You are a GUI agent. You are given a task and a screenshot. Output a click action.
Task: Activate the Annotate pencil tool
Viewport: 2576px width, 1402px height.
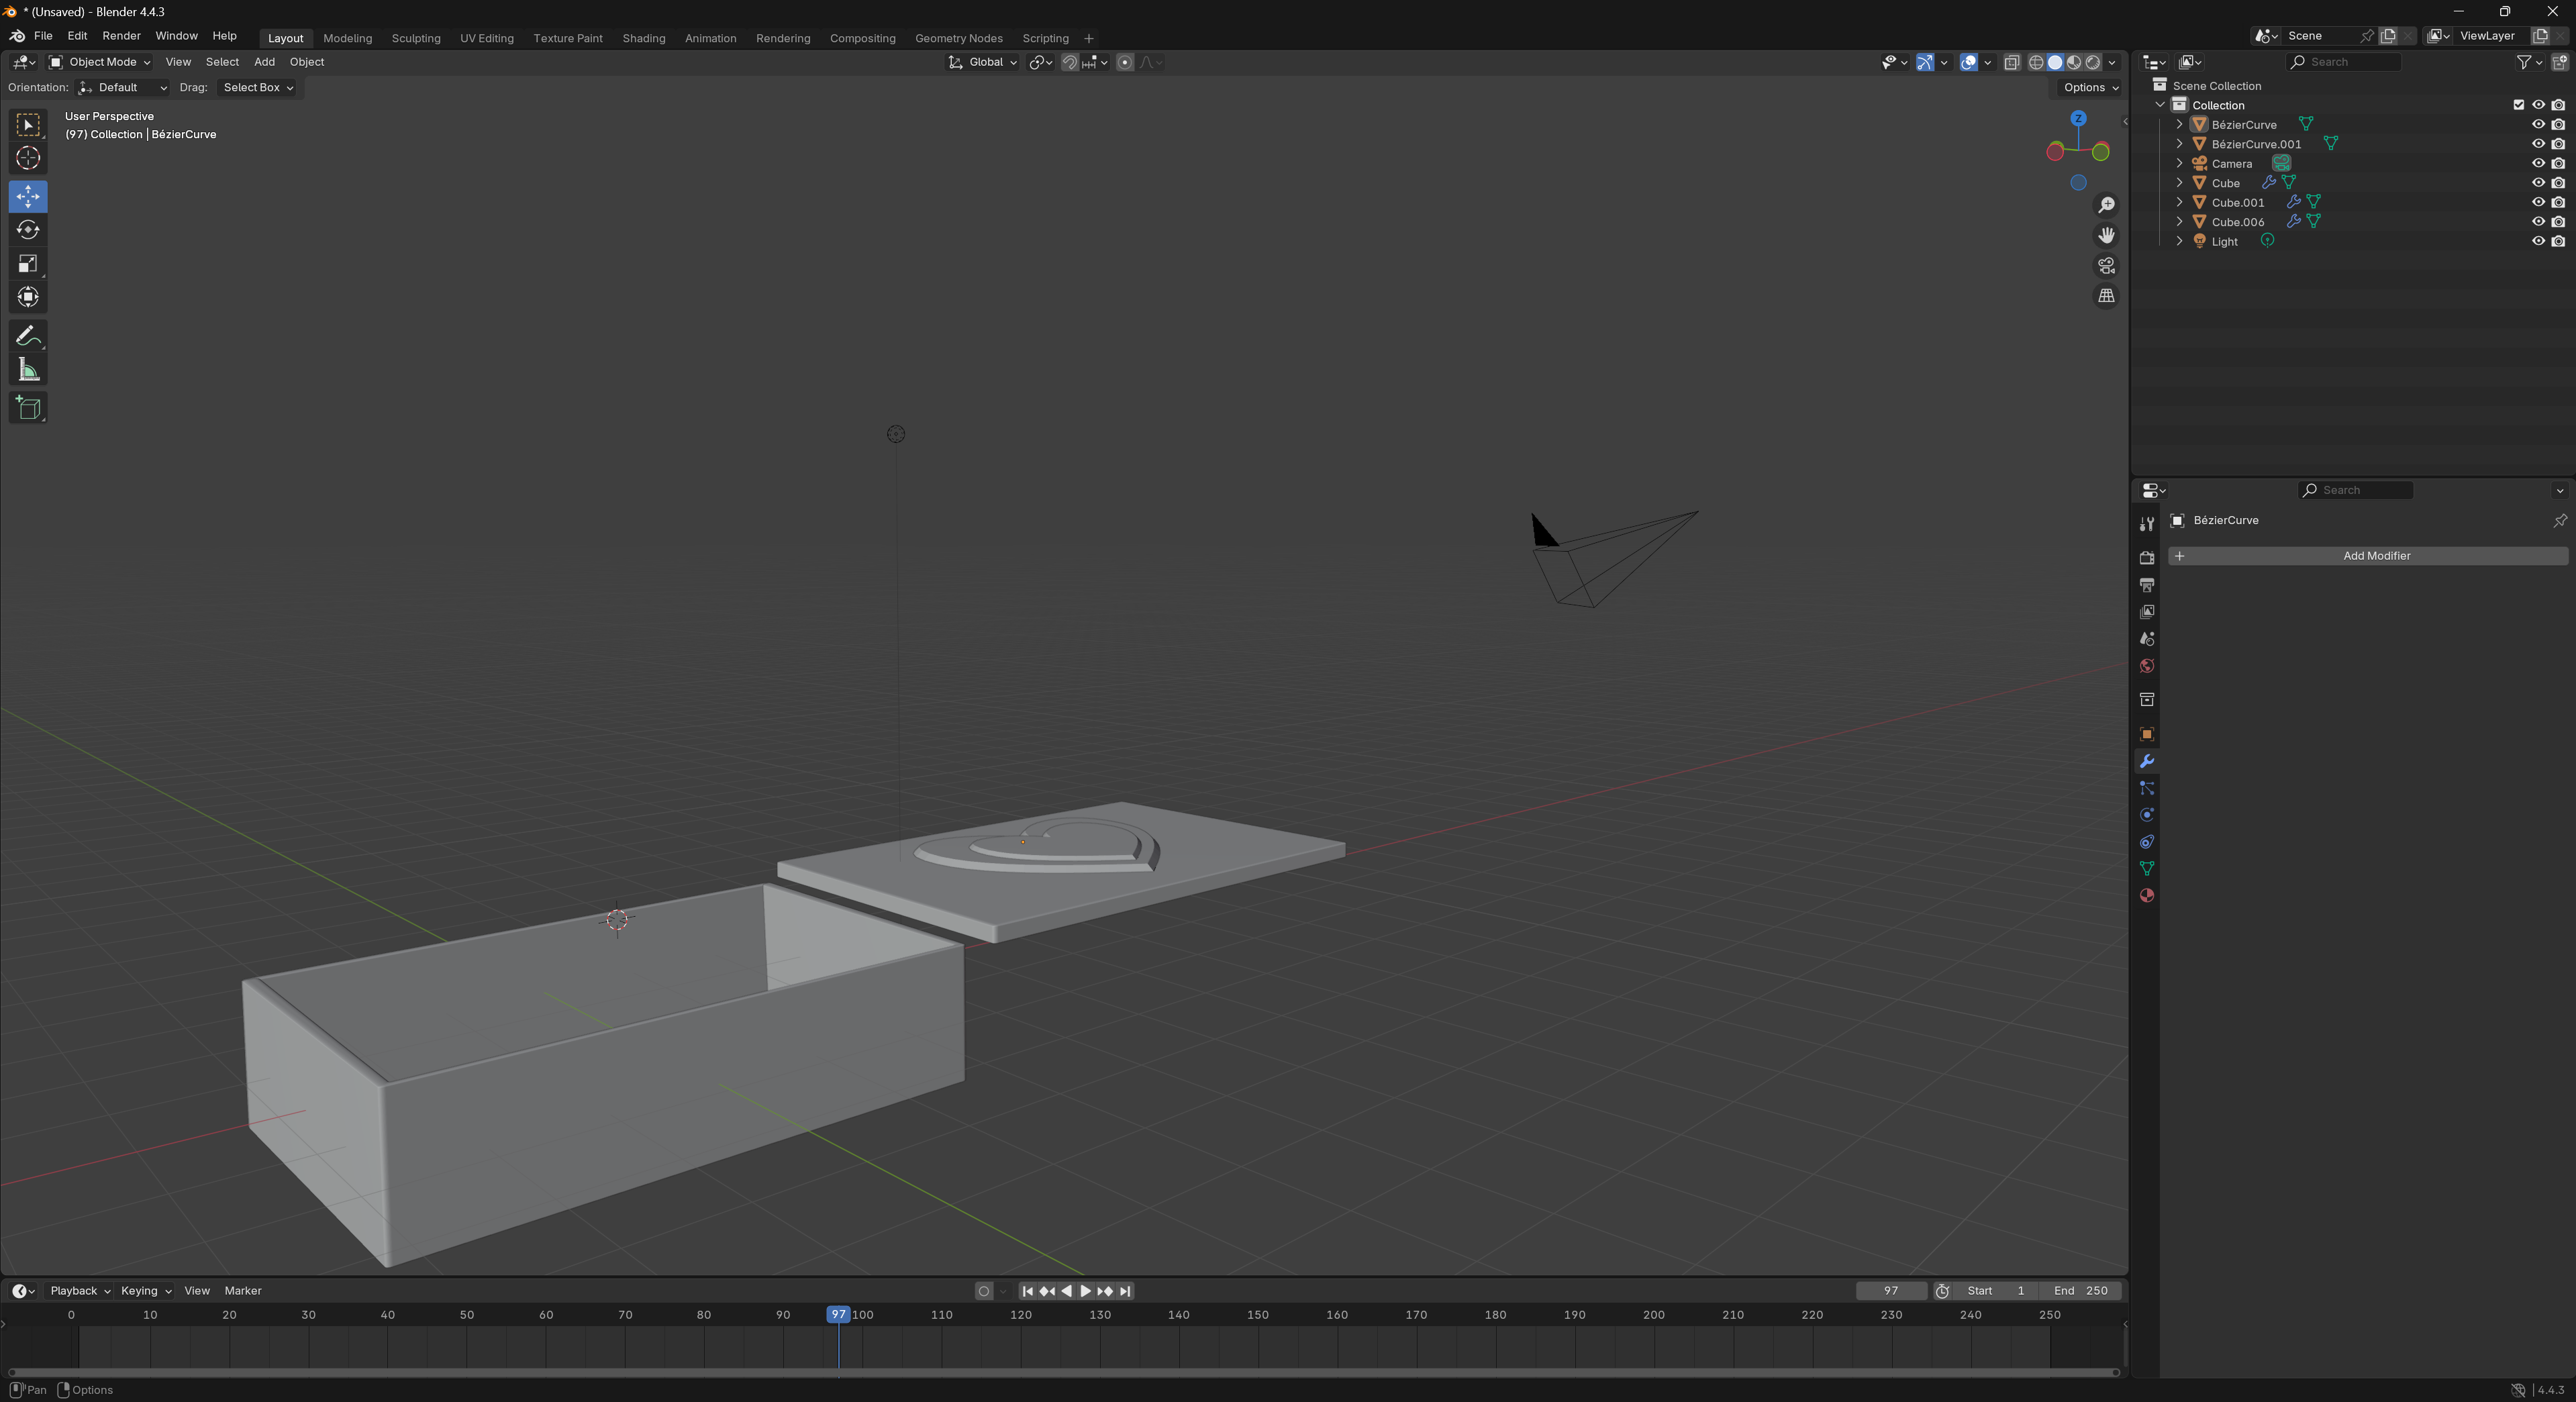[x=28, y=336]
